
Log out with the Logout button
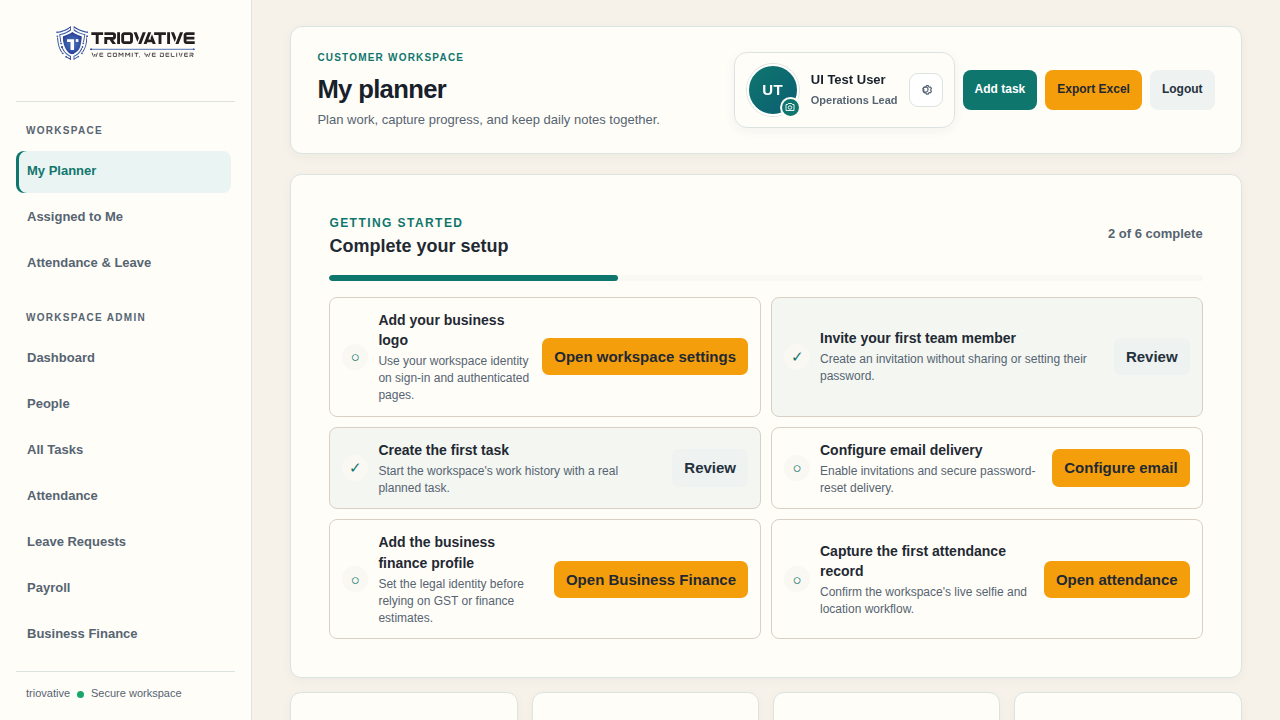(x=1182, y=90)
